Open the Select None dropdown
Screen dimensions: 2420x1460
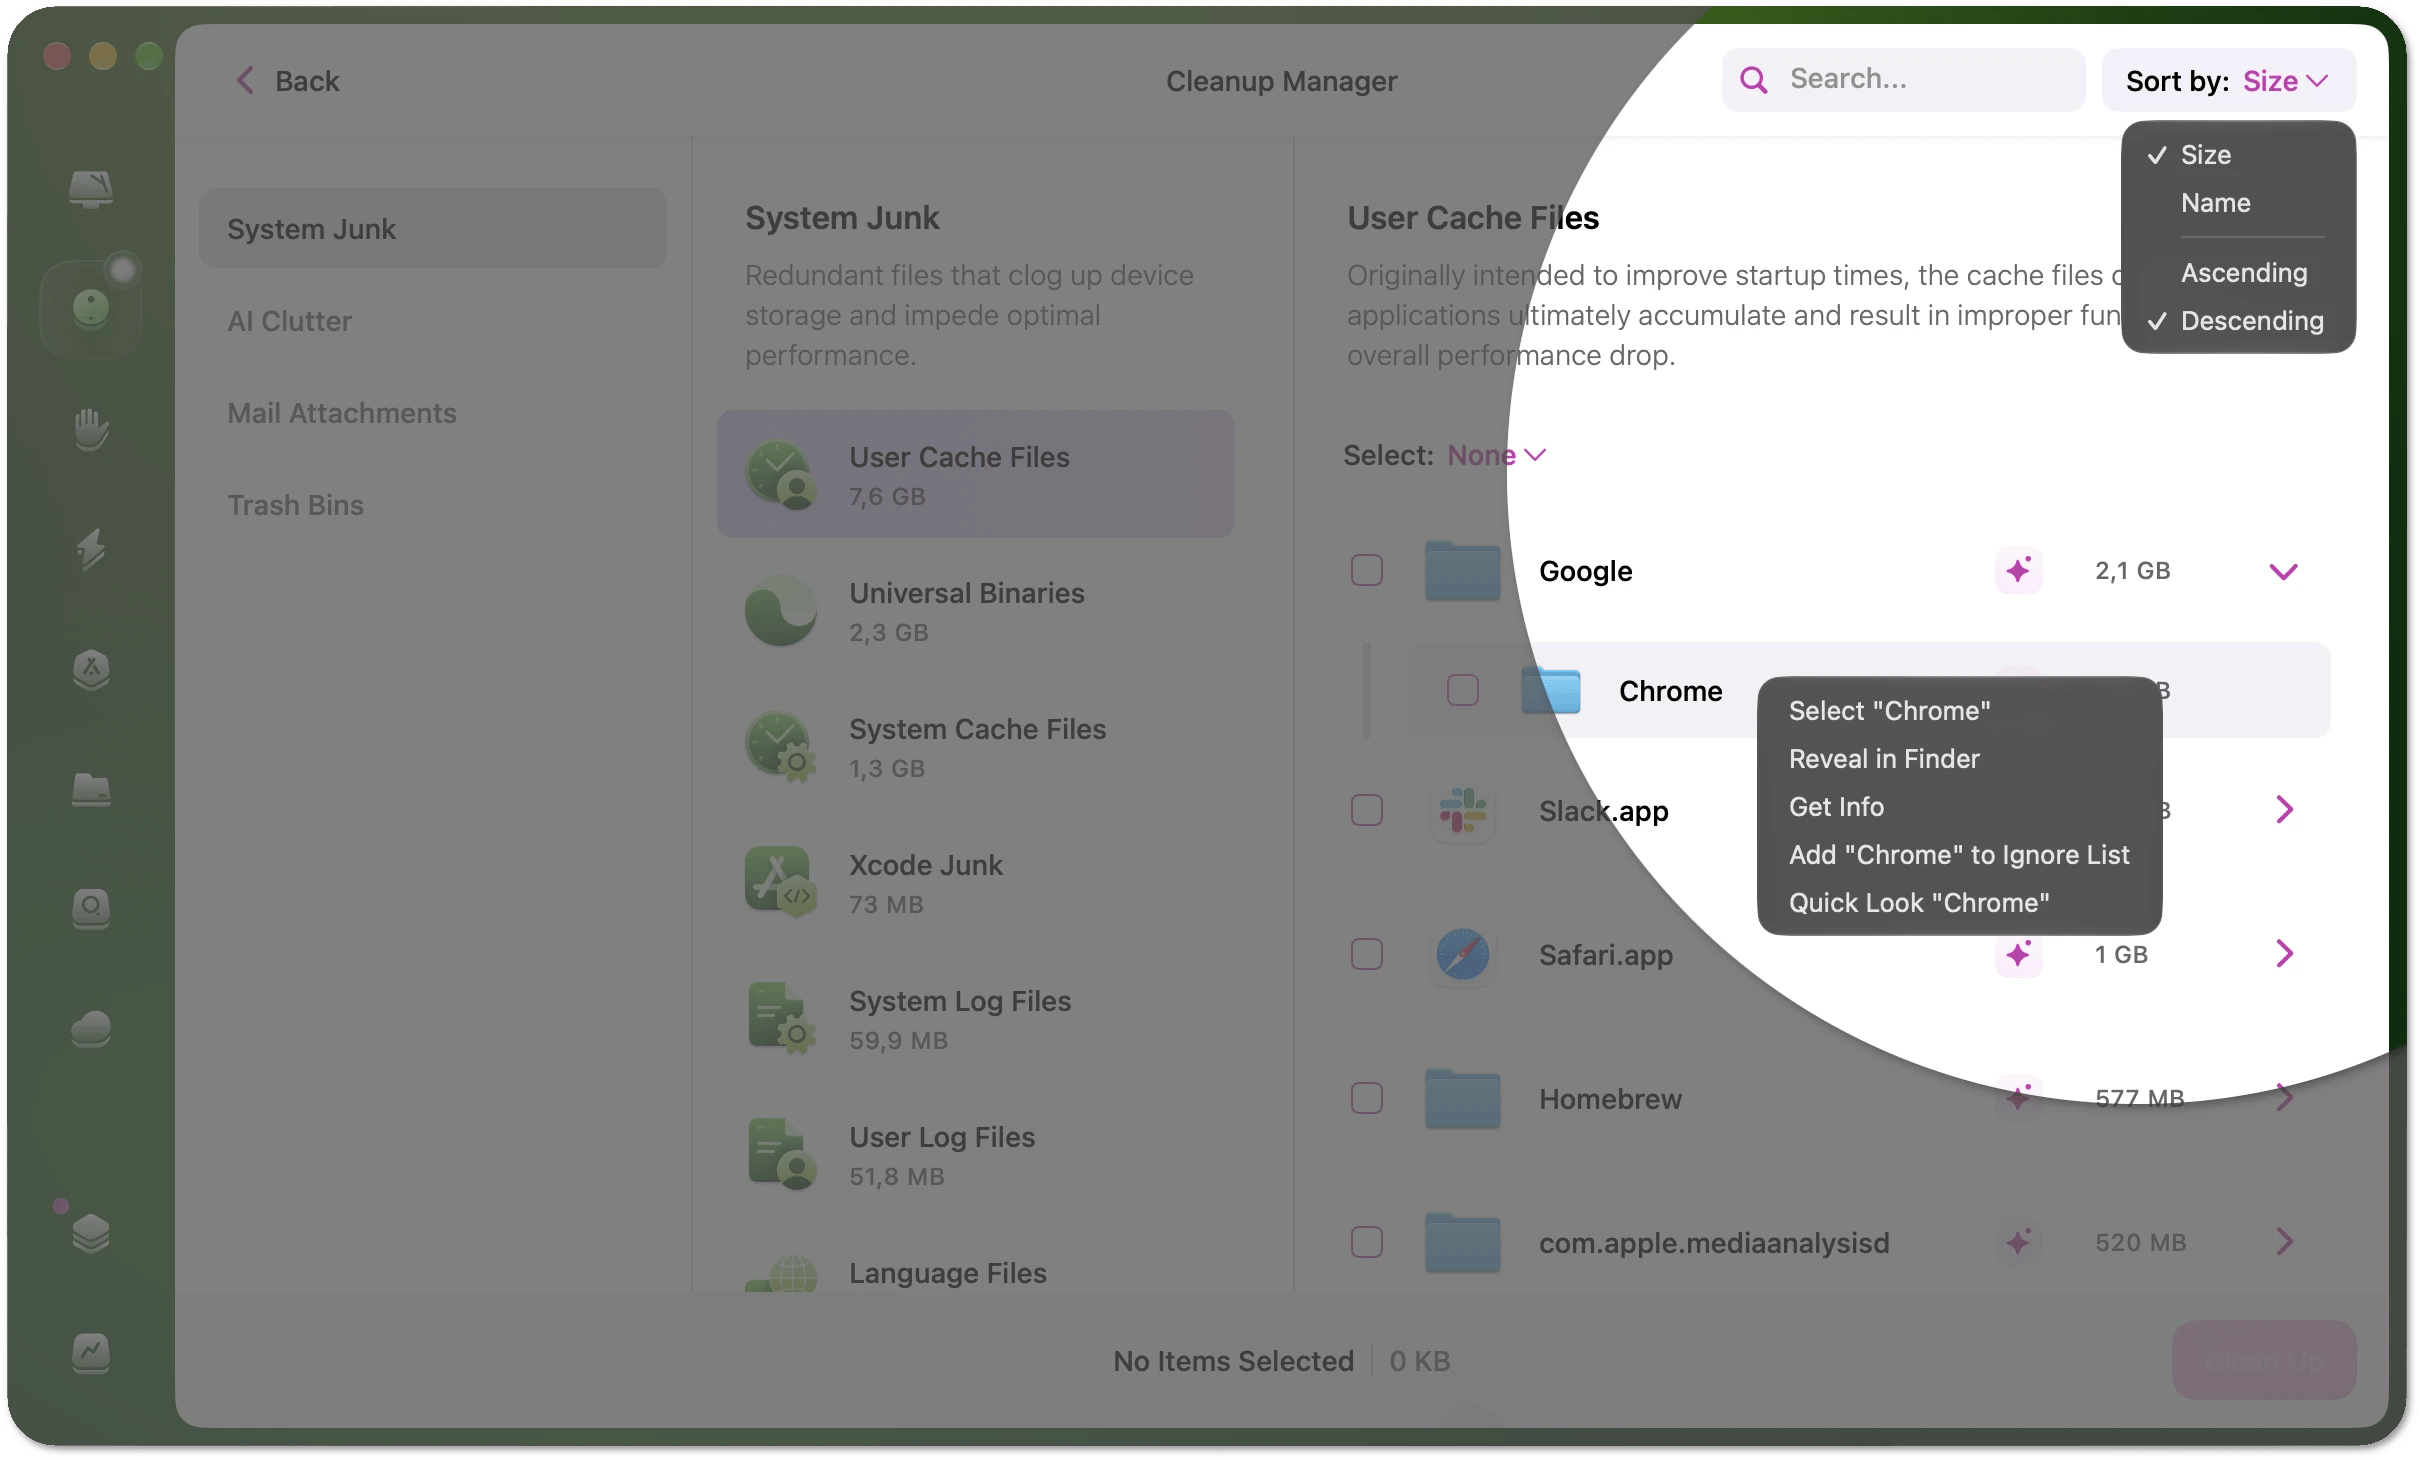pyautogui.click(x=1496, y=456)
